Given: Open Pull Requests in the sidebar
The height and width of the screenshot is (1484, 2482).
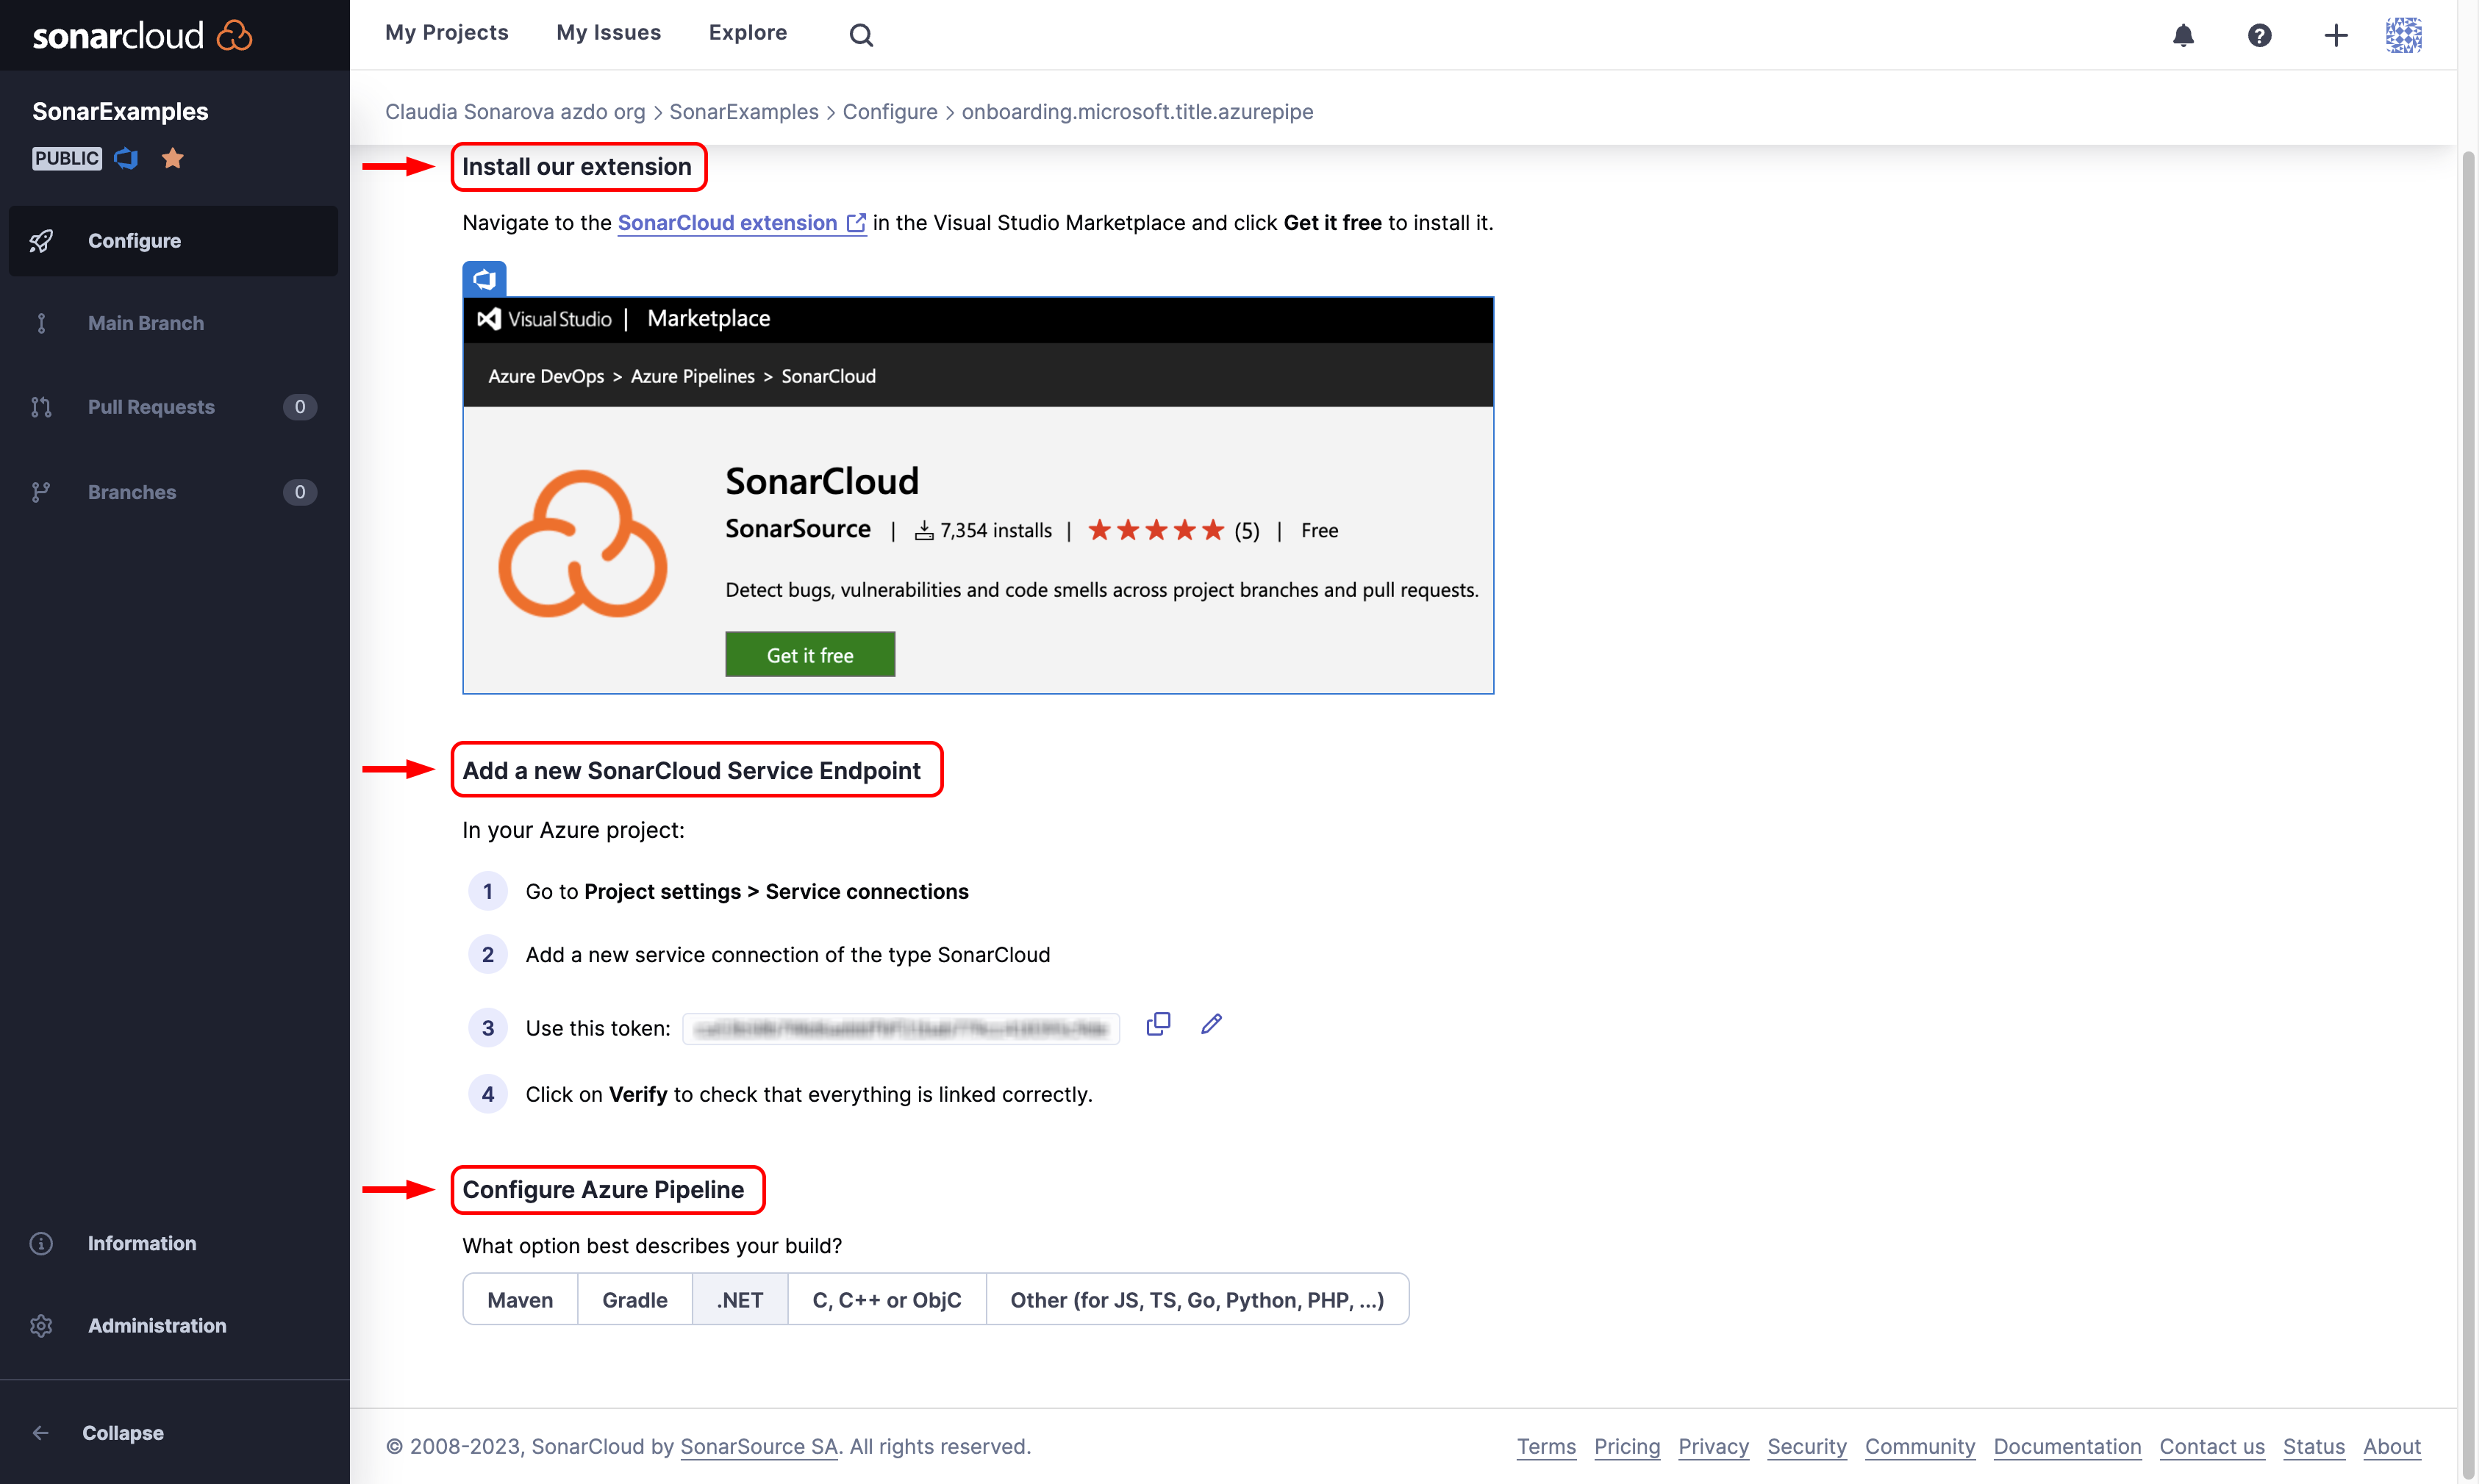Looking at the screenshot, I should tap(173, 407).
